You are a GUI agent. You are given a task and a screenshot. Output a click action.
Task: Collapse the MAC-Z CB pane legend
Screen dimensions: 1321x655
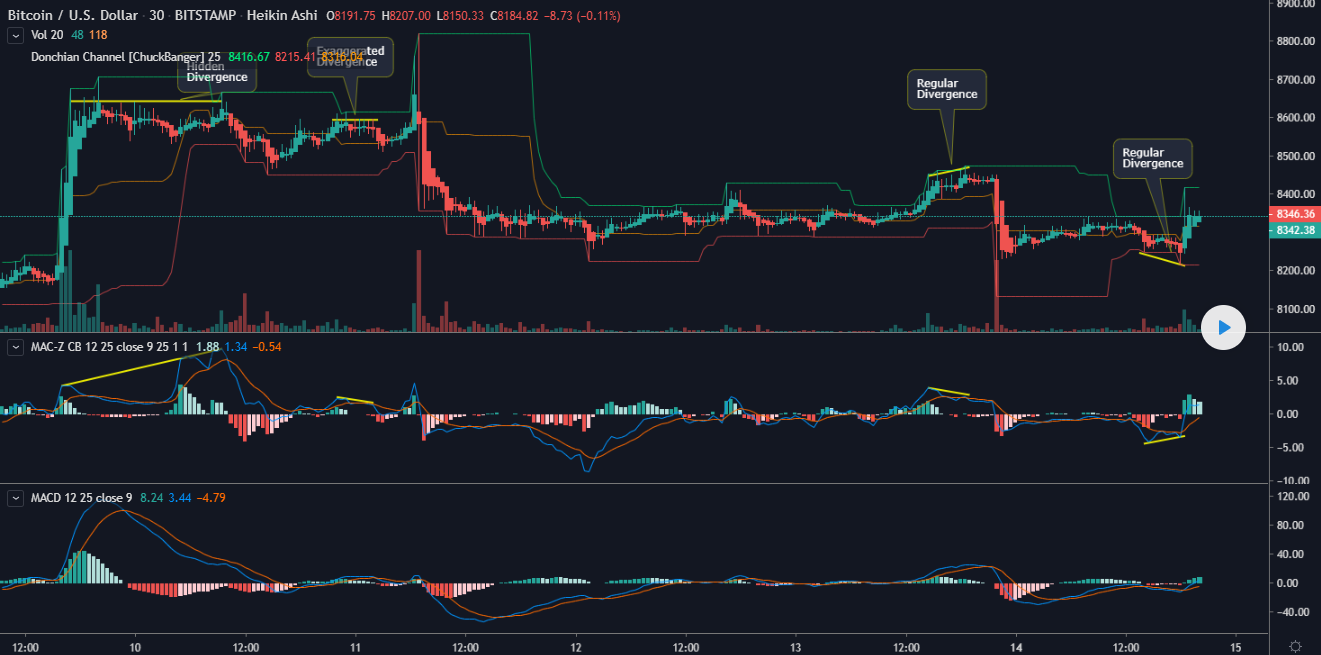[15, 347]
